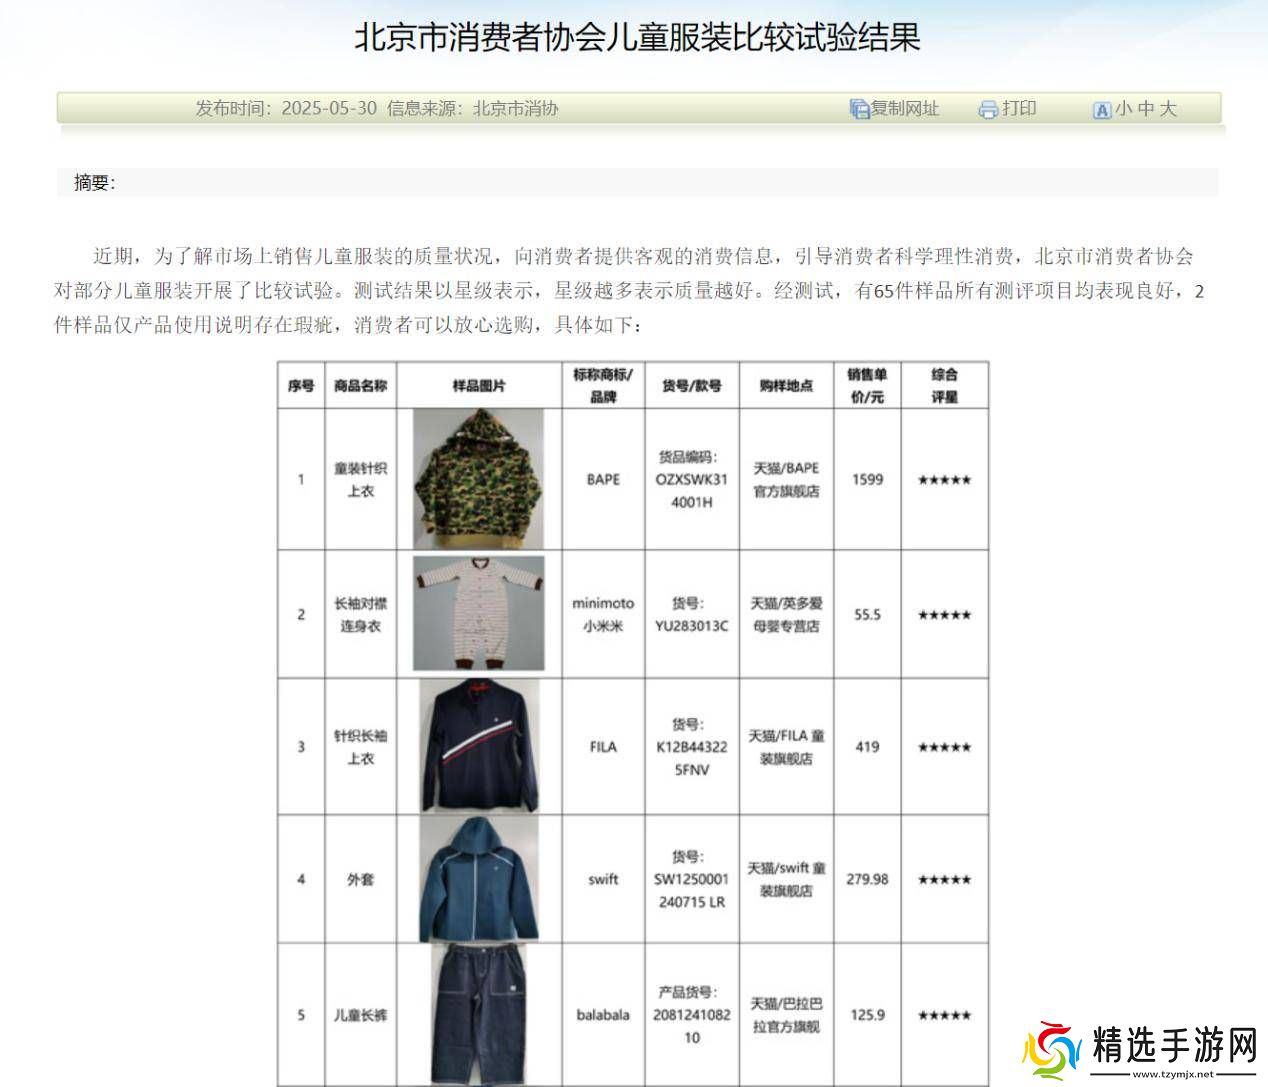The width and height of the screenshot is (1268, 1087).
Task: Open the balabala kids pants image
Action: pyautogui.click(x=479, y=1014)
